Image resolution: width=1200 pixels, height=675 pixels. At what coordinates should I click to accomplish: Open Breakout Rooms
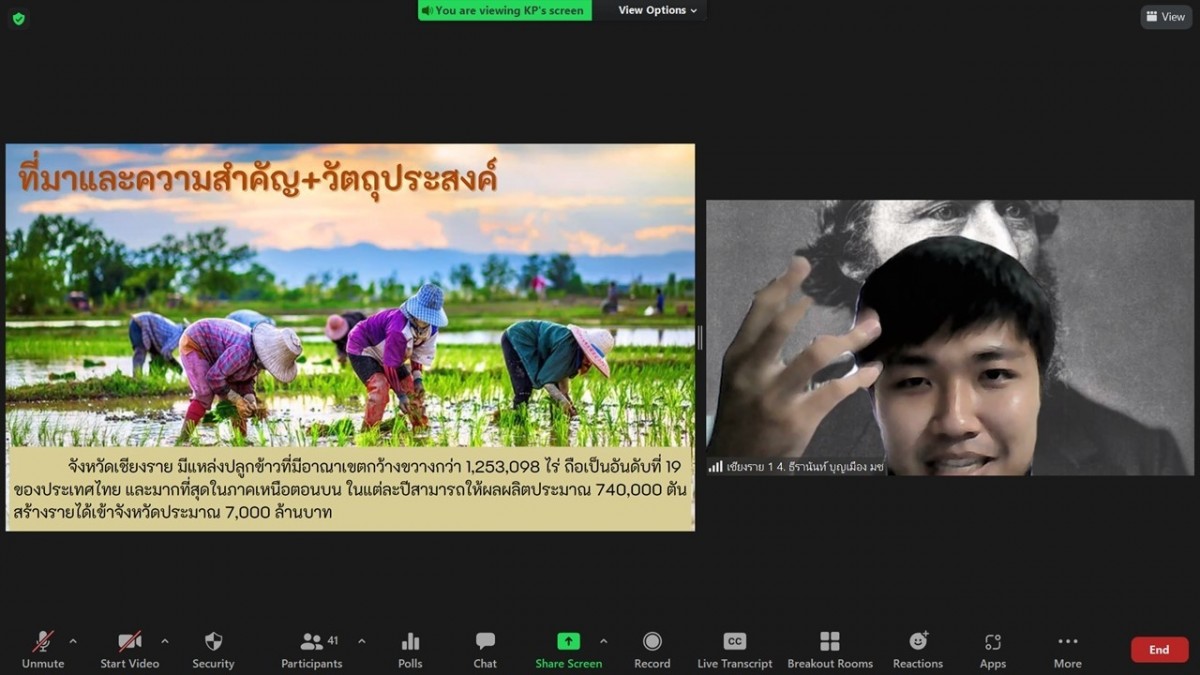pyautogui.click(x=830, y=650)
